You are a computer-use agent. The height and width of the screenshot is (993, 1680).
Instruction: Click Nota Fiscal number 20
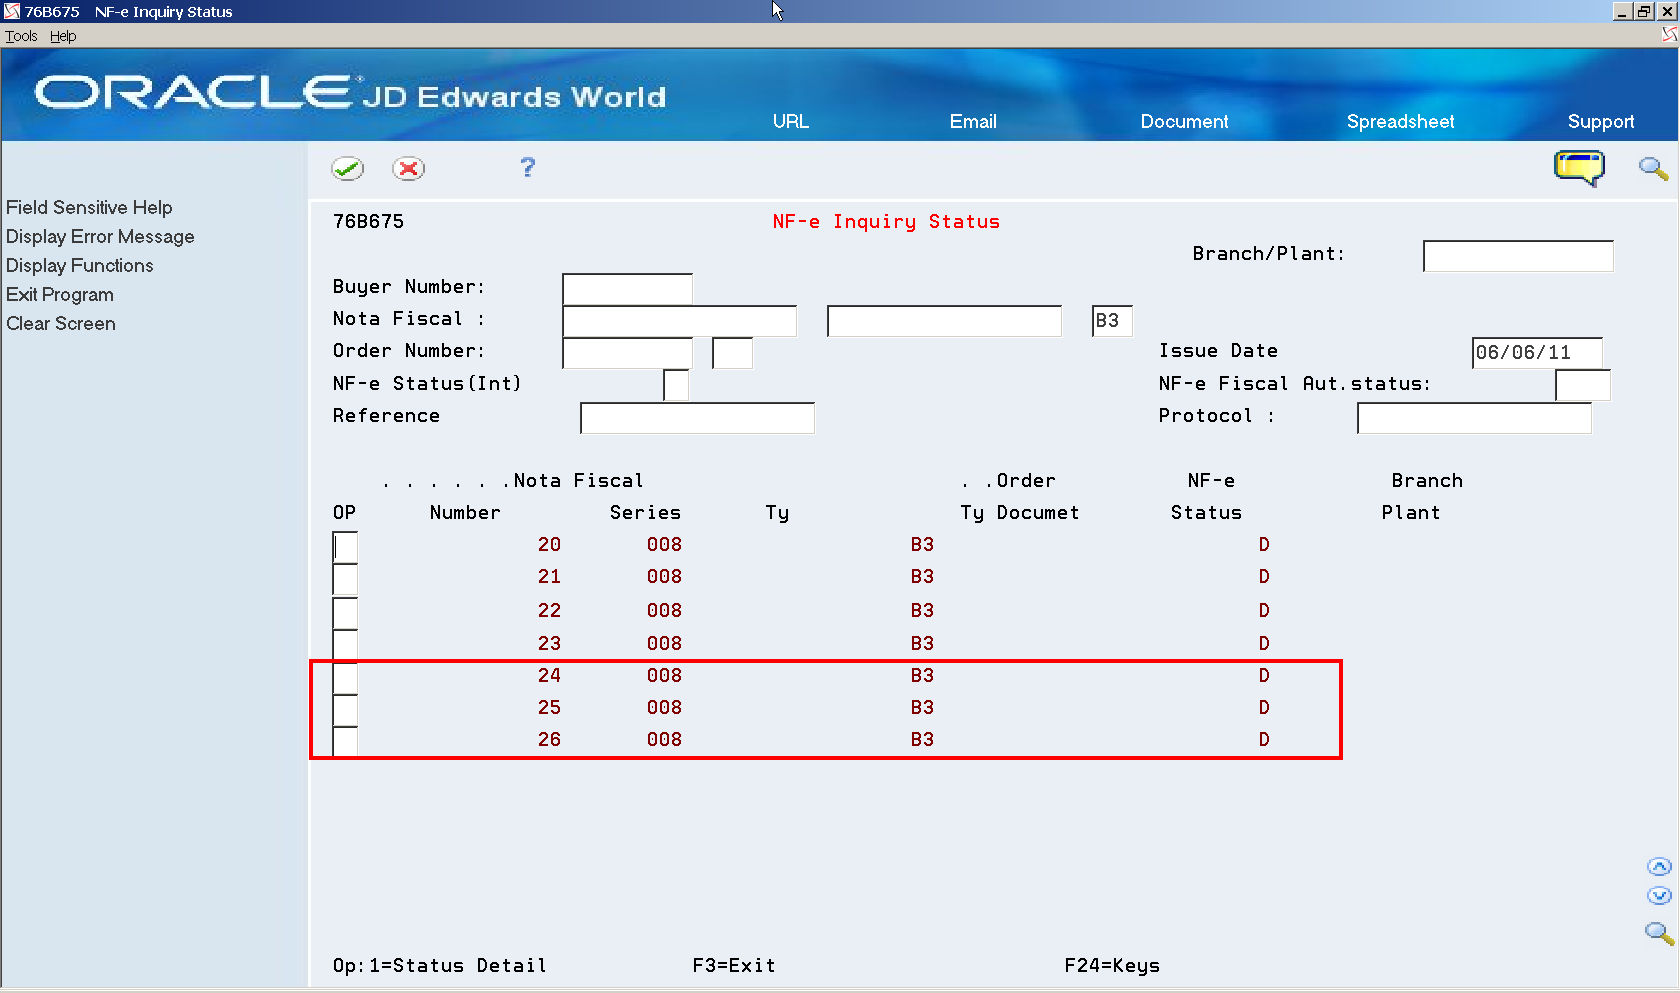(549, 544)
